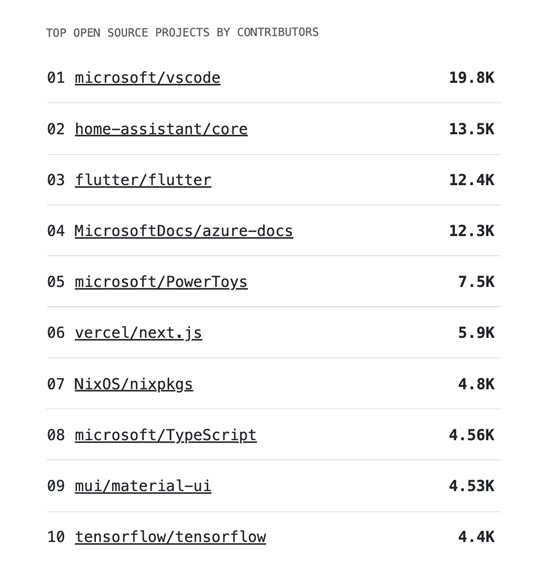The image size is (550, 588).
Task: Click the 4.53K material-ui count
Action: point(472,486)
